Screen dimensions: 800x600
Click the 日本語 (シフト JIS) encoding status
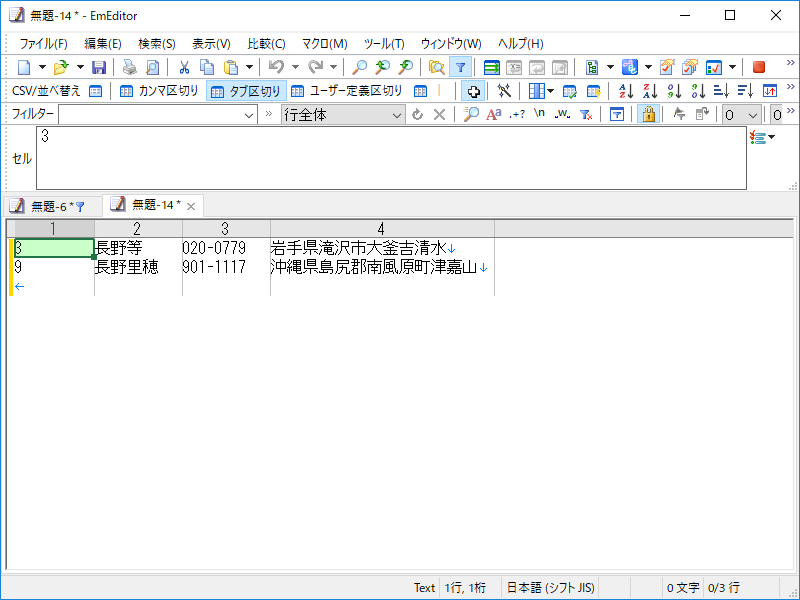(551, 588)
